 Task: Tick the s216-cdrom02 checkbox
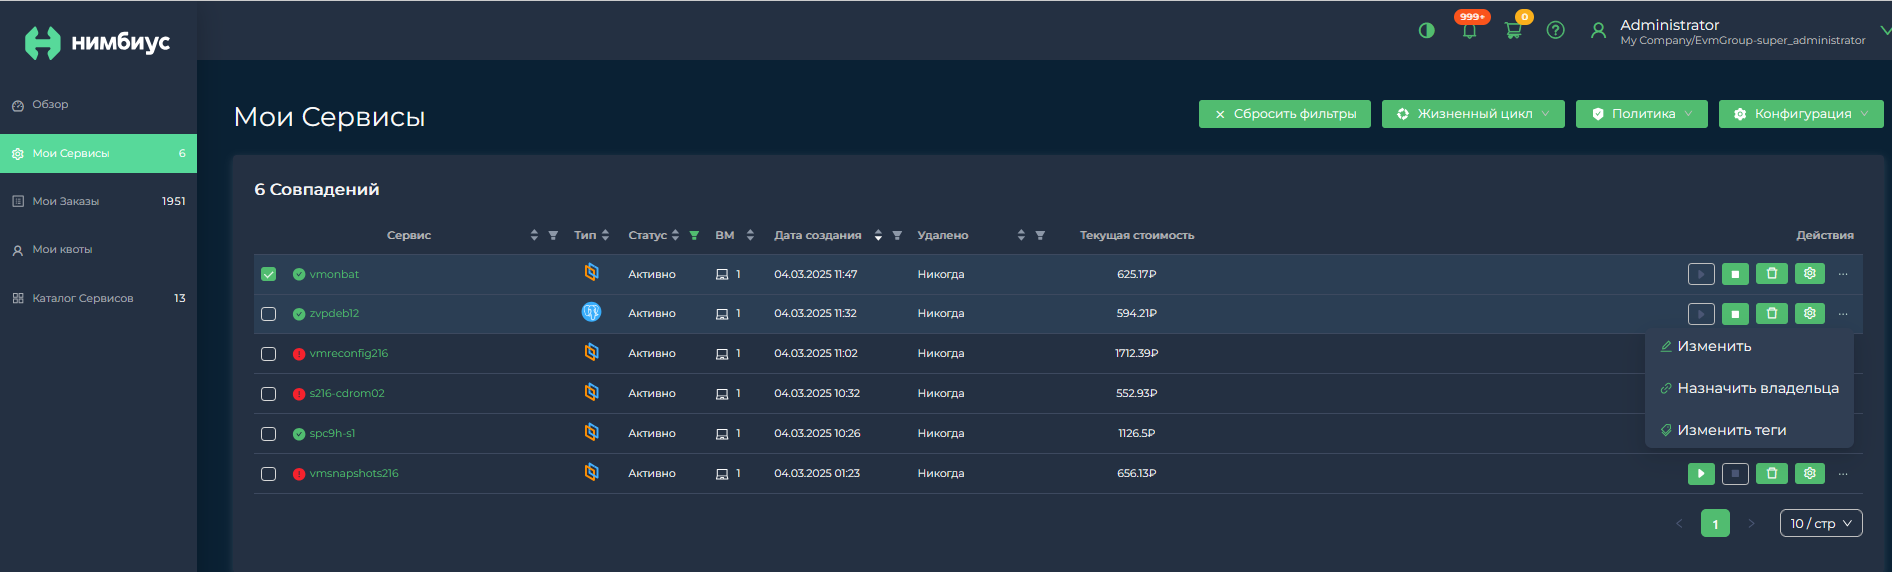(x=268, y=394)
